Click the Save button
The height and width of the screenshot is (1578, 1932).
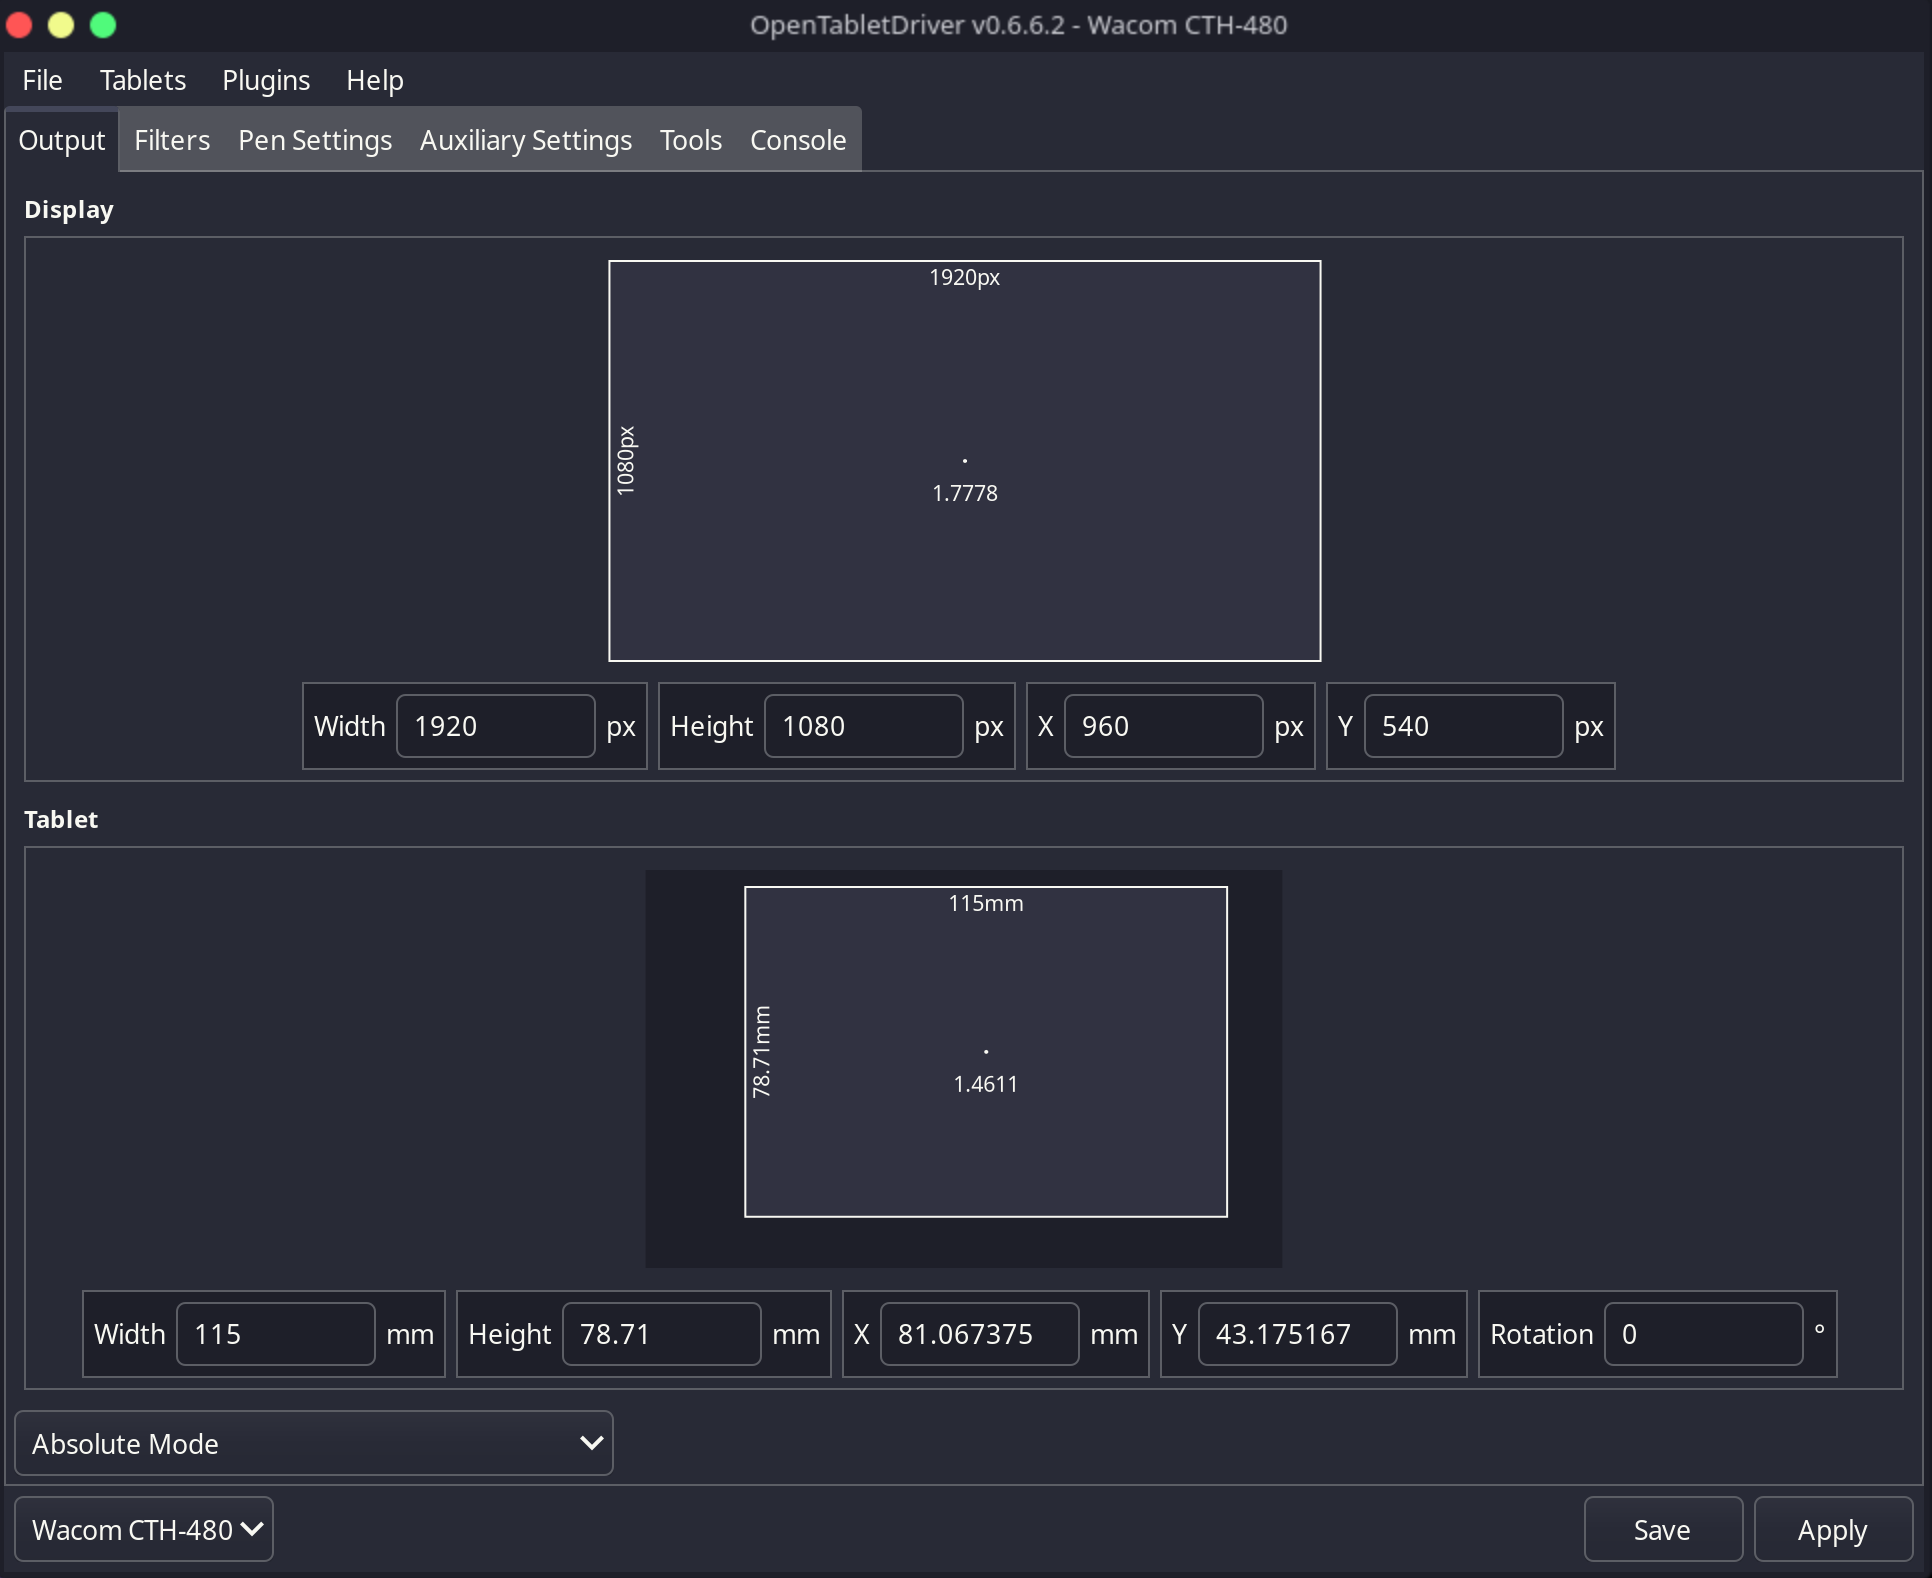[x=1662, y=1529]
